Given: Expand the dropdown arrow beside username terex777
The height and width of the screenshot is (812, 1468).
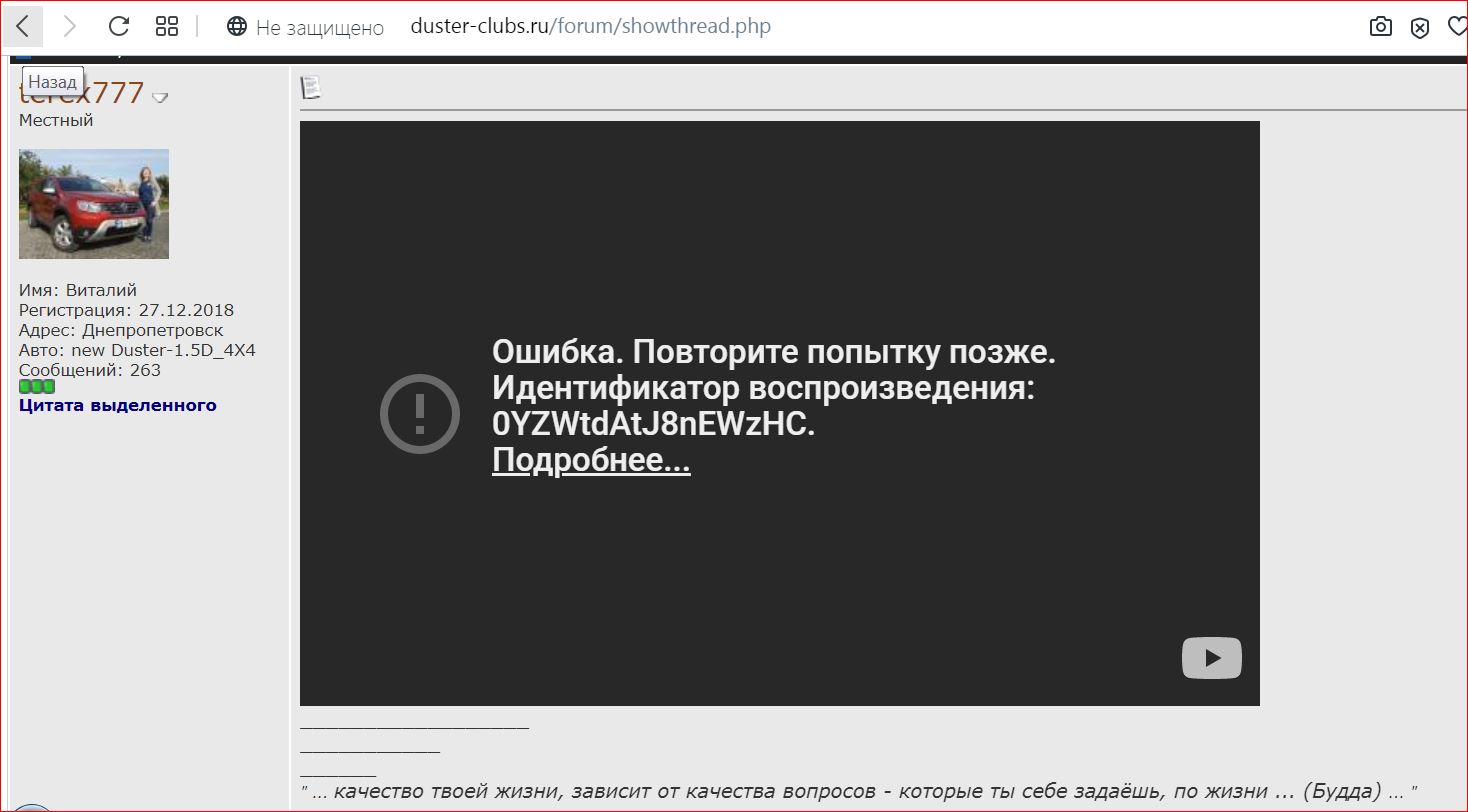Looking at the screenshot, I should pos(160,98).
